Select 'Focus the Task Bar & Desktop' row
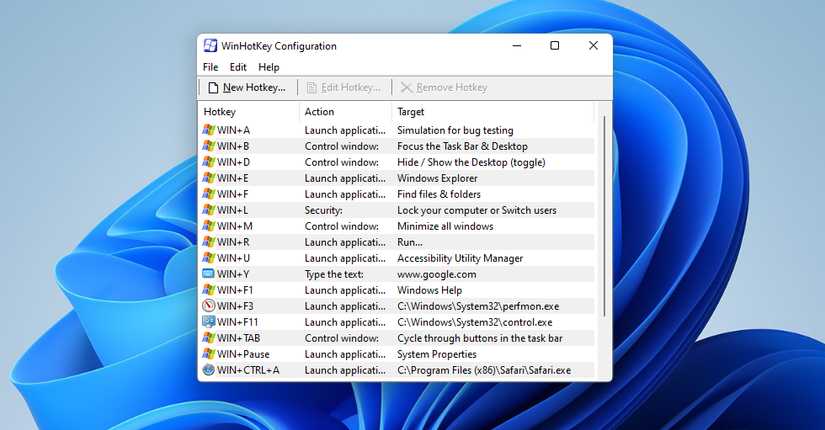Image resolution: width=825 pixels, height=430 pixels. coord(398,146)
